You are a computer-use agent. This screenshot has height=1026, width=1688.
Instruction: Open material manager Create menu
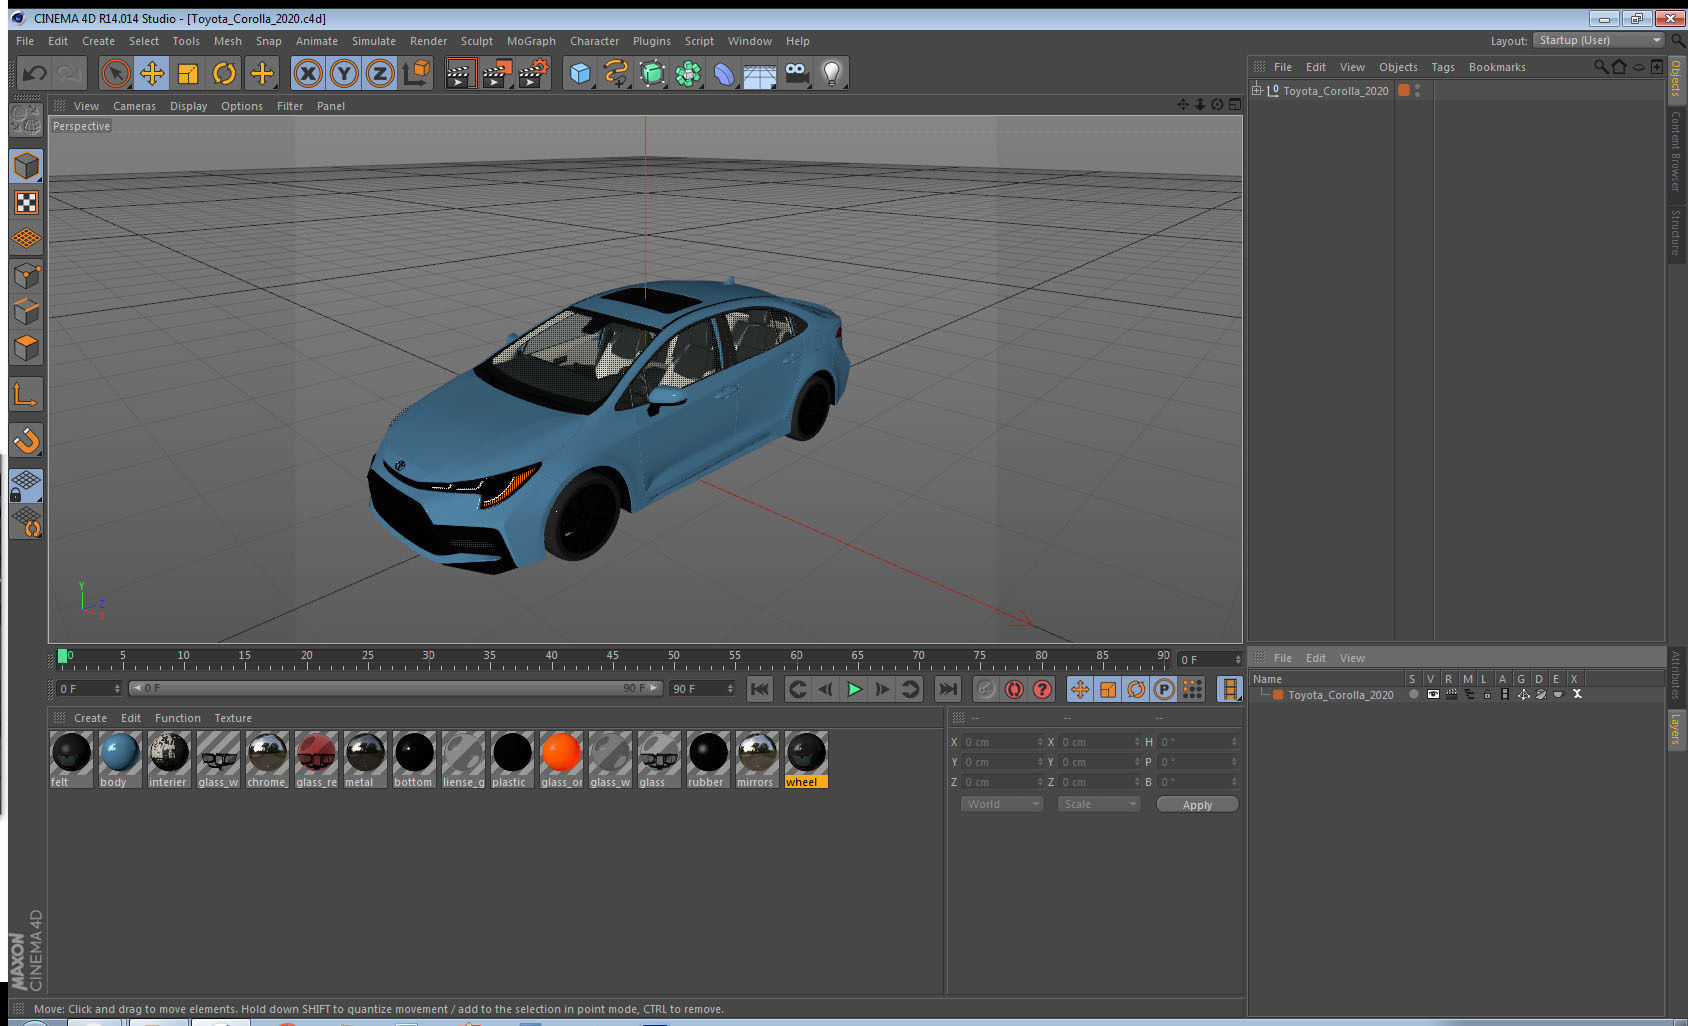point(90,718)
